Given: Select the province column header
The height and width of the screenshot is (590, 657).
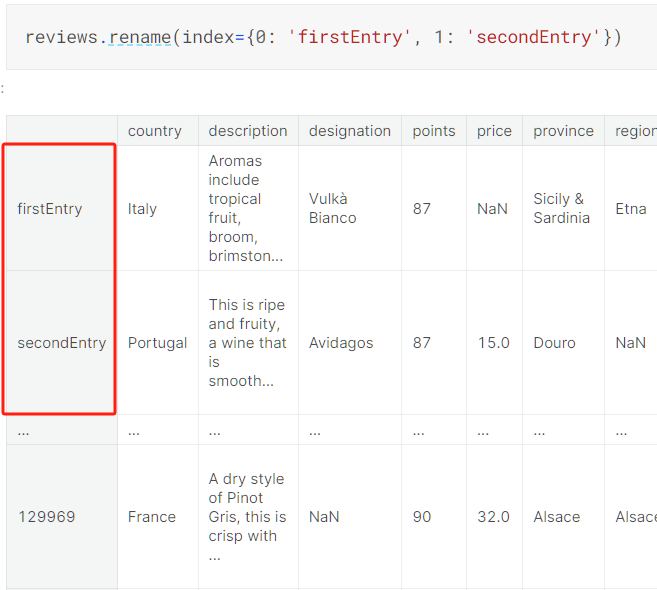Looking at the screenshot, I should point(563,131).
